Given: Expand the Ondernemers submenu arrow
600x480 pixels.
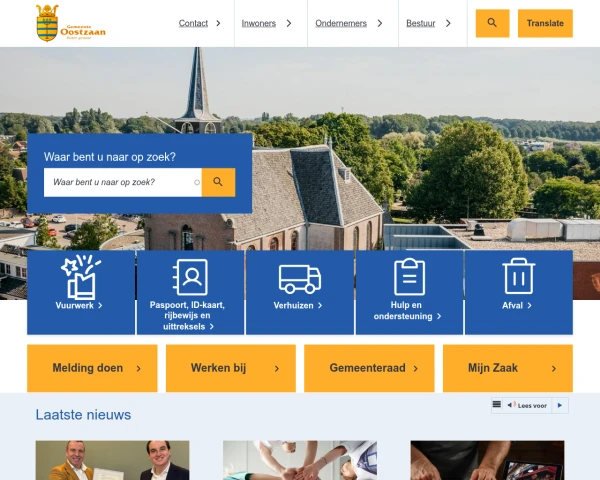Looking at the screenshot, I should (380, 23).
